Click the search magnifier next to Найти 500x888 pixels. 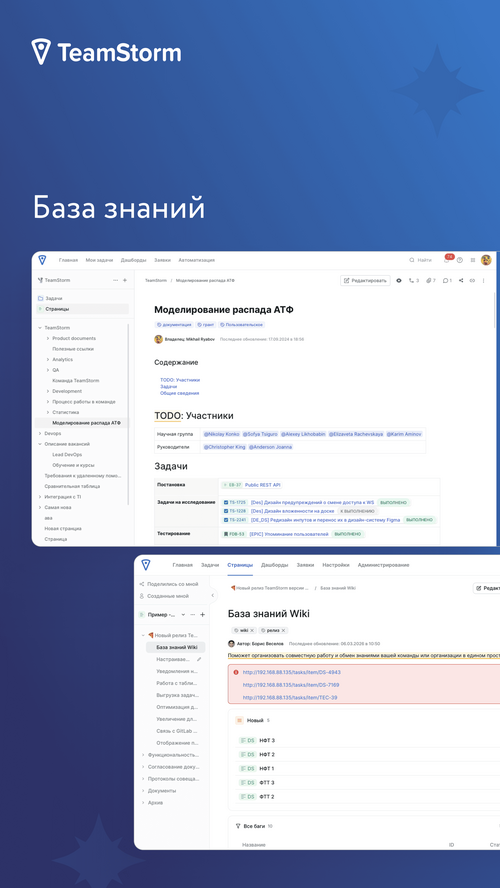coord(412,260)
